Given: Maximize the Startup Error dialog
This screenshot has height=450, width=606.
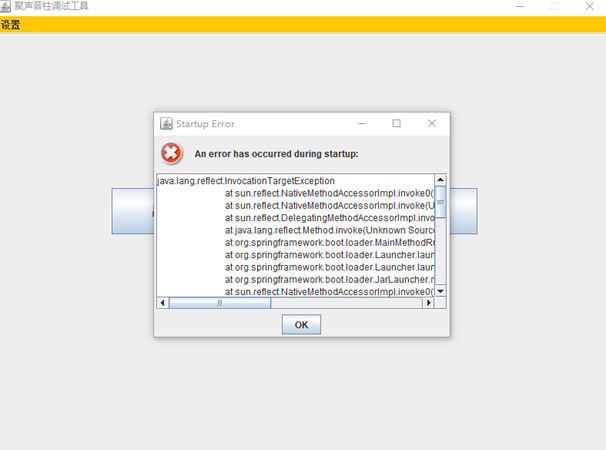Looking at the screenshot, I should click(397, 123).
